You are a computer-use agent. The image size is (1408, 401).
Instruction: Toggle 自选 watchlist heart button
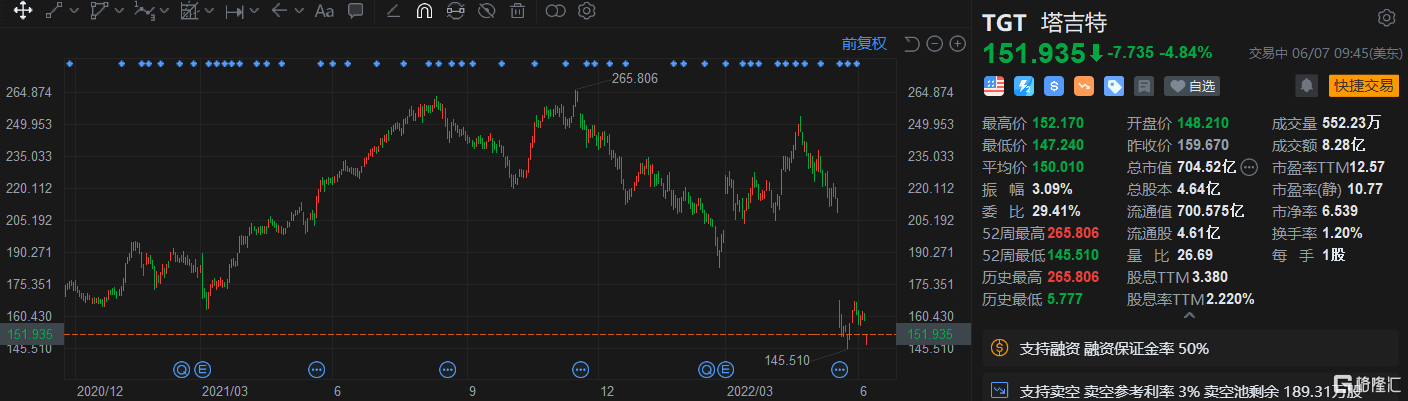tap(1192, 86)
